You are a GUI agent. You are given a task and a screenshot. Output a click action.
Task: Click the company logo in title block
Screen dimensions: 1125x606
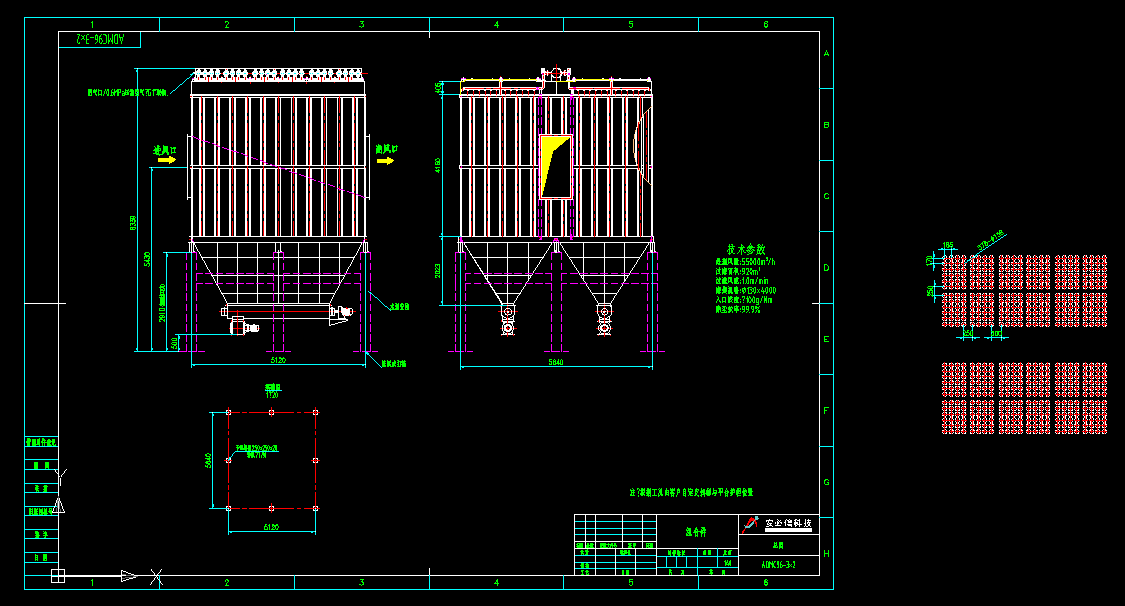751,523
